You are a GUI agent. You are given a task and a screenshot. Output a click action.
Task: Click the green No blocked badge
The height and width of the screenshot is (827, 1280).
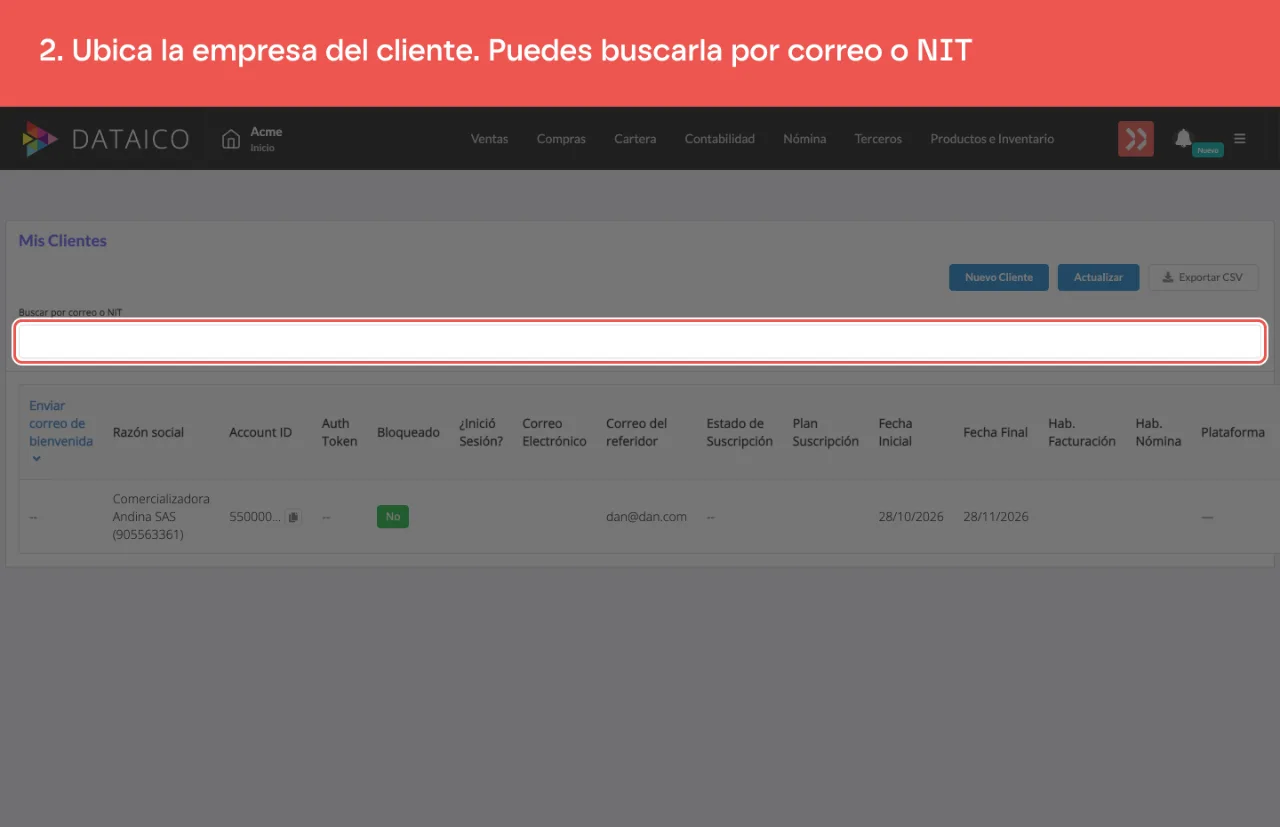coord(393,516)
